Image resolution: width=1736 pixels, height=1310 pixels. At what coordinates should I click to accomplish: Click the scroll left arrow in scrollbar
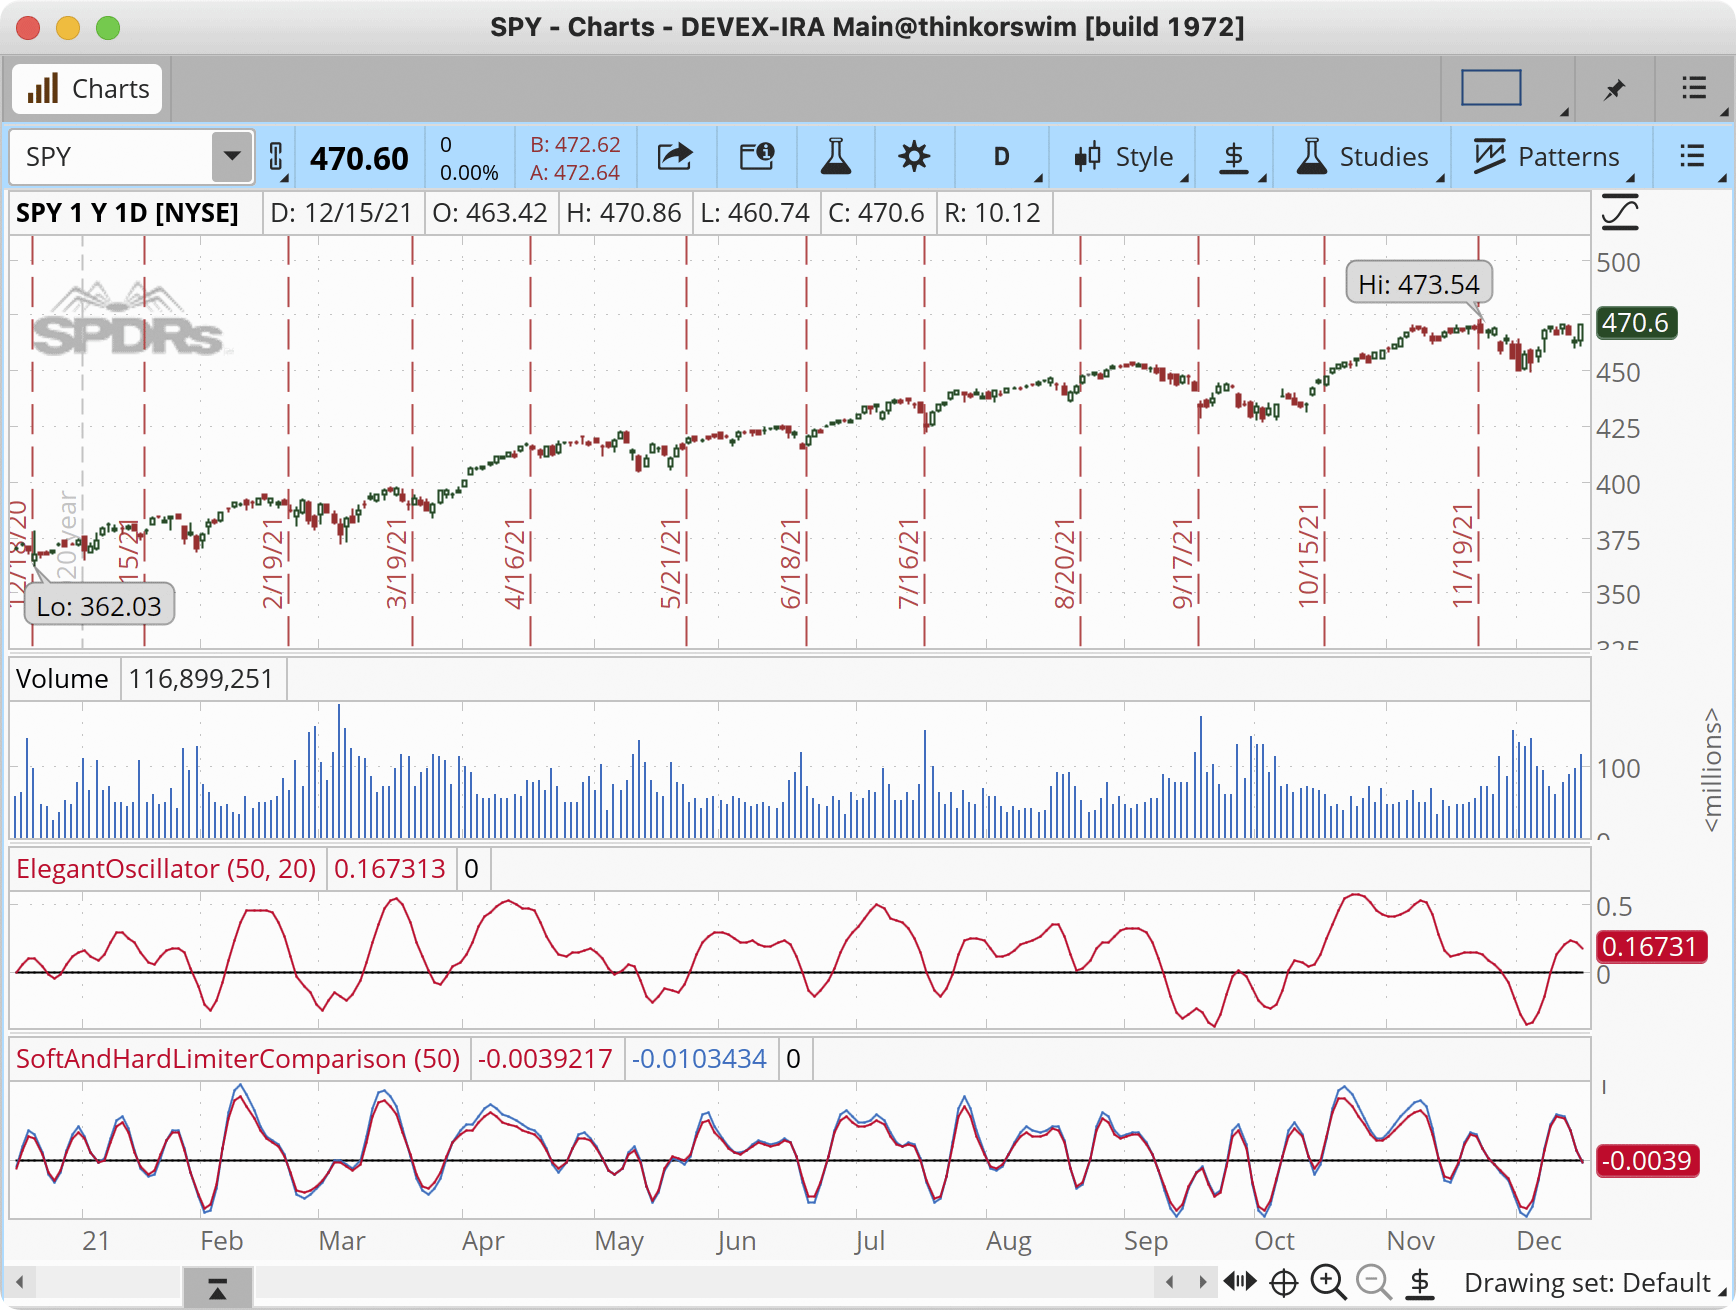(x=19, y=1282)
